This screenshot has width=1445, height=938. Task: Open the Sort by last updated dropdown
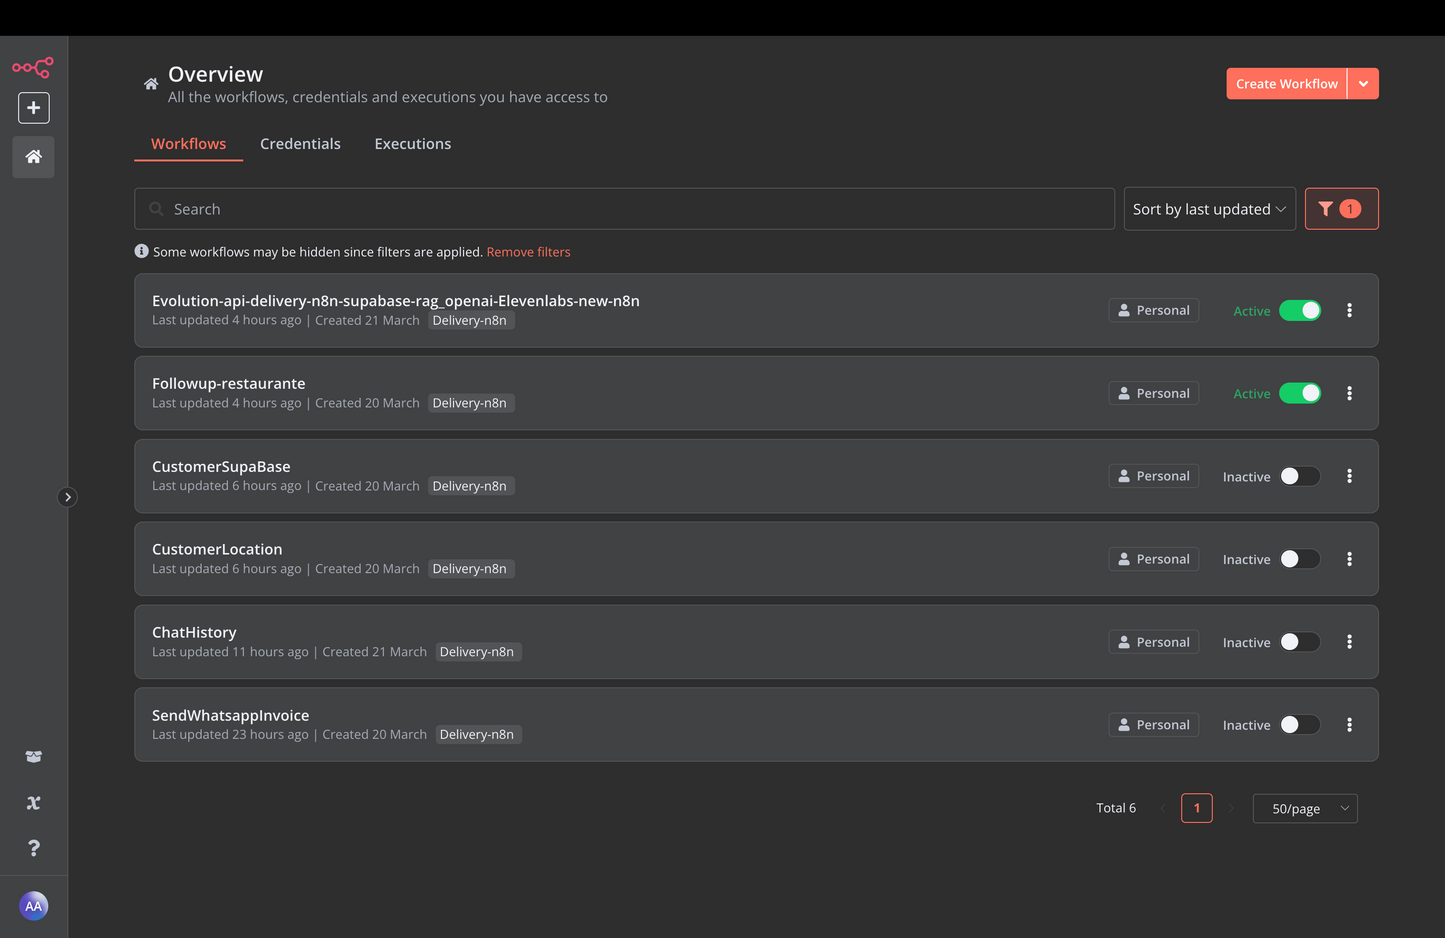click(x=1209, y=208)
